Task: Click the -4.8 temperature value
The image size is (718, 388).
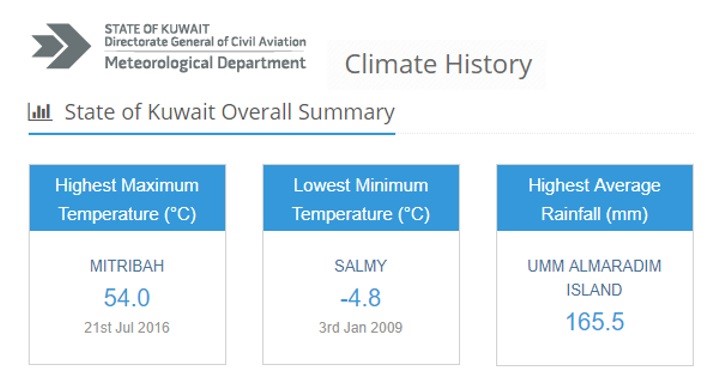Action: pyautogui.click(x=360, y=298)
